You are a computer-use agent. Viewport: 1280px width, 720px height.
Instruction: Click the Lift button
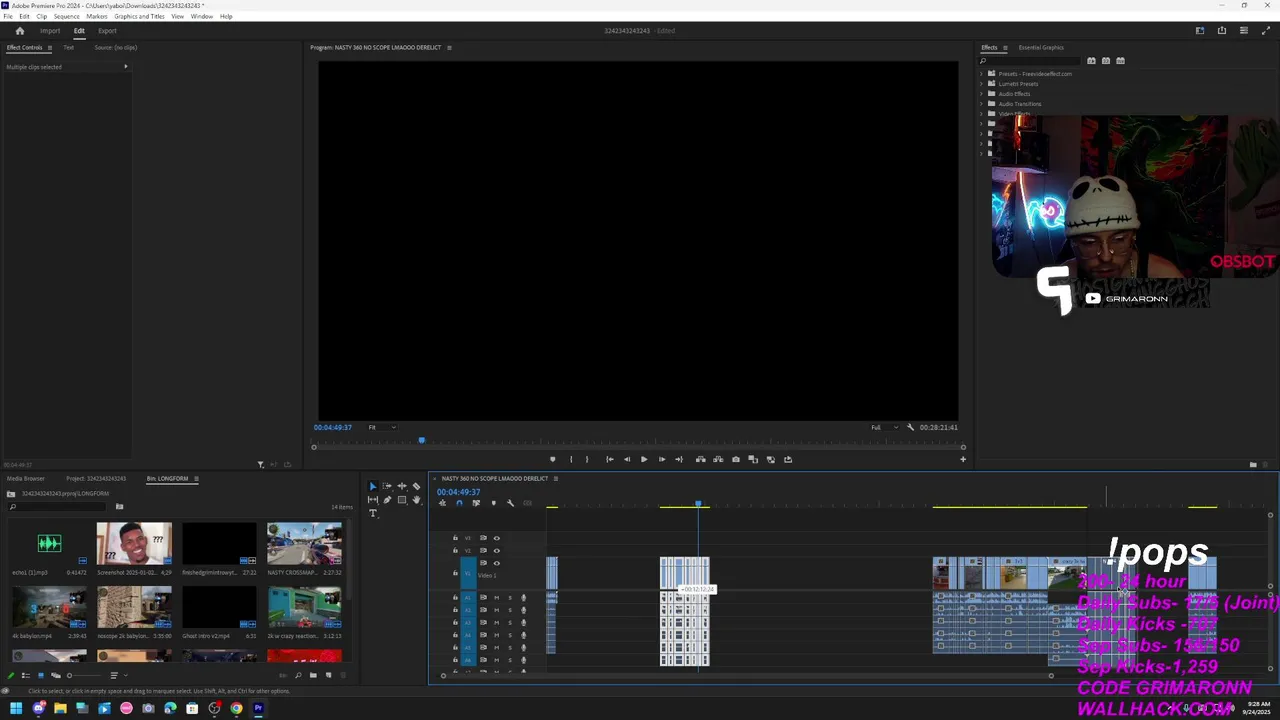click(700, 459)
